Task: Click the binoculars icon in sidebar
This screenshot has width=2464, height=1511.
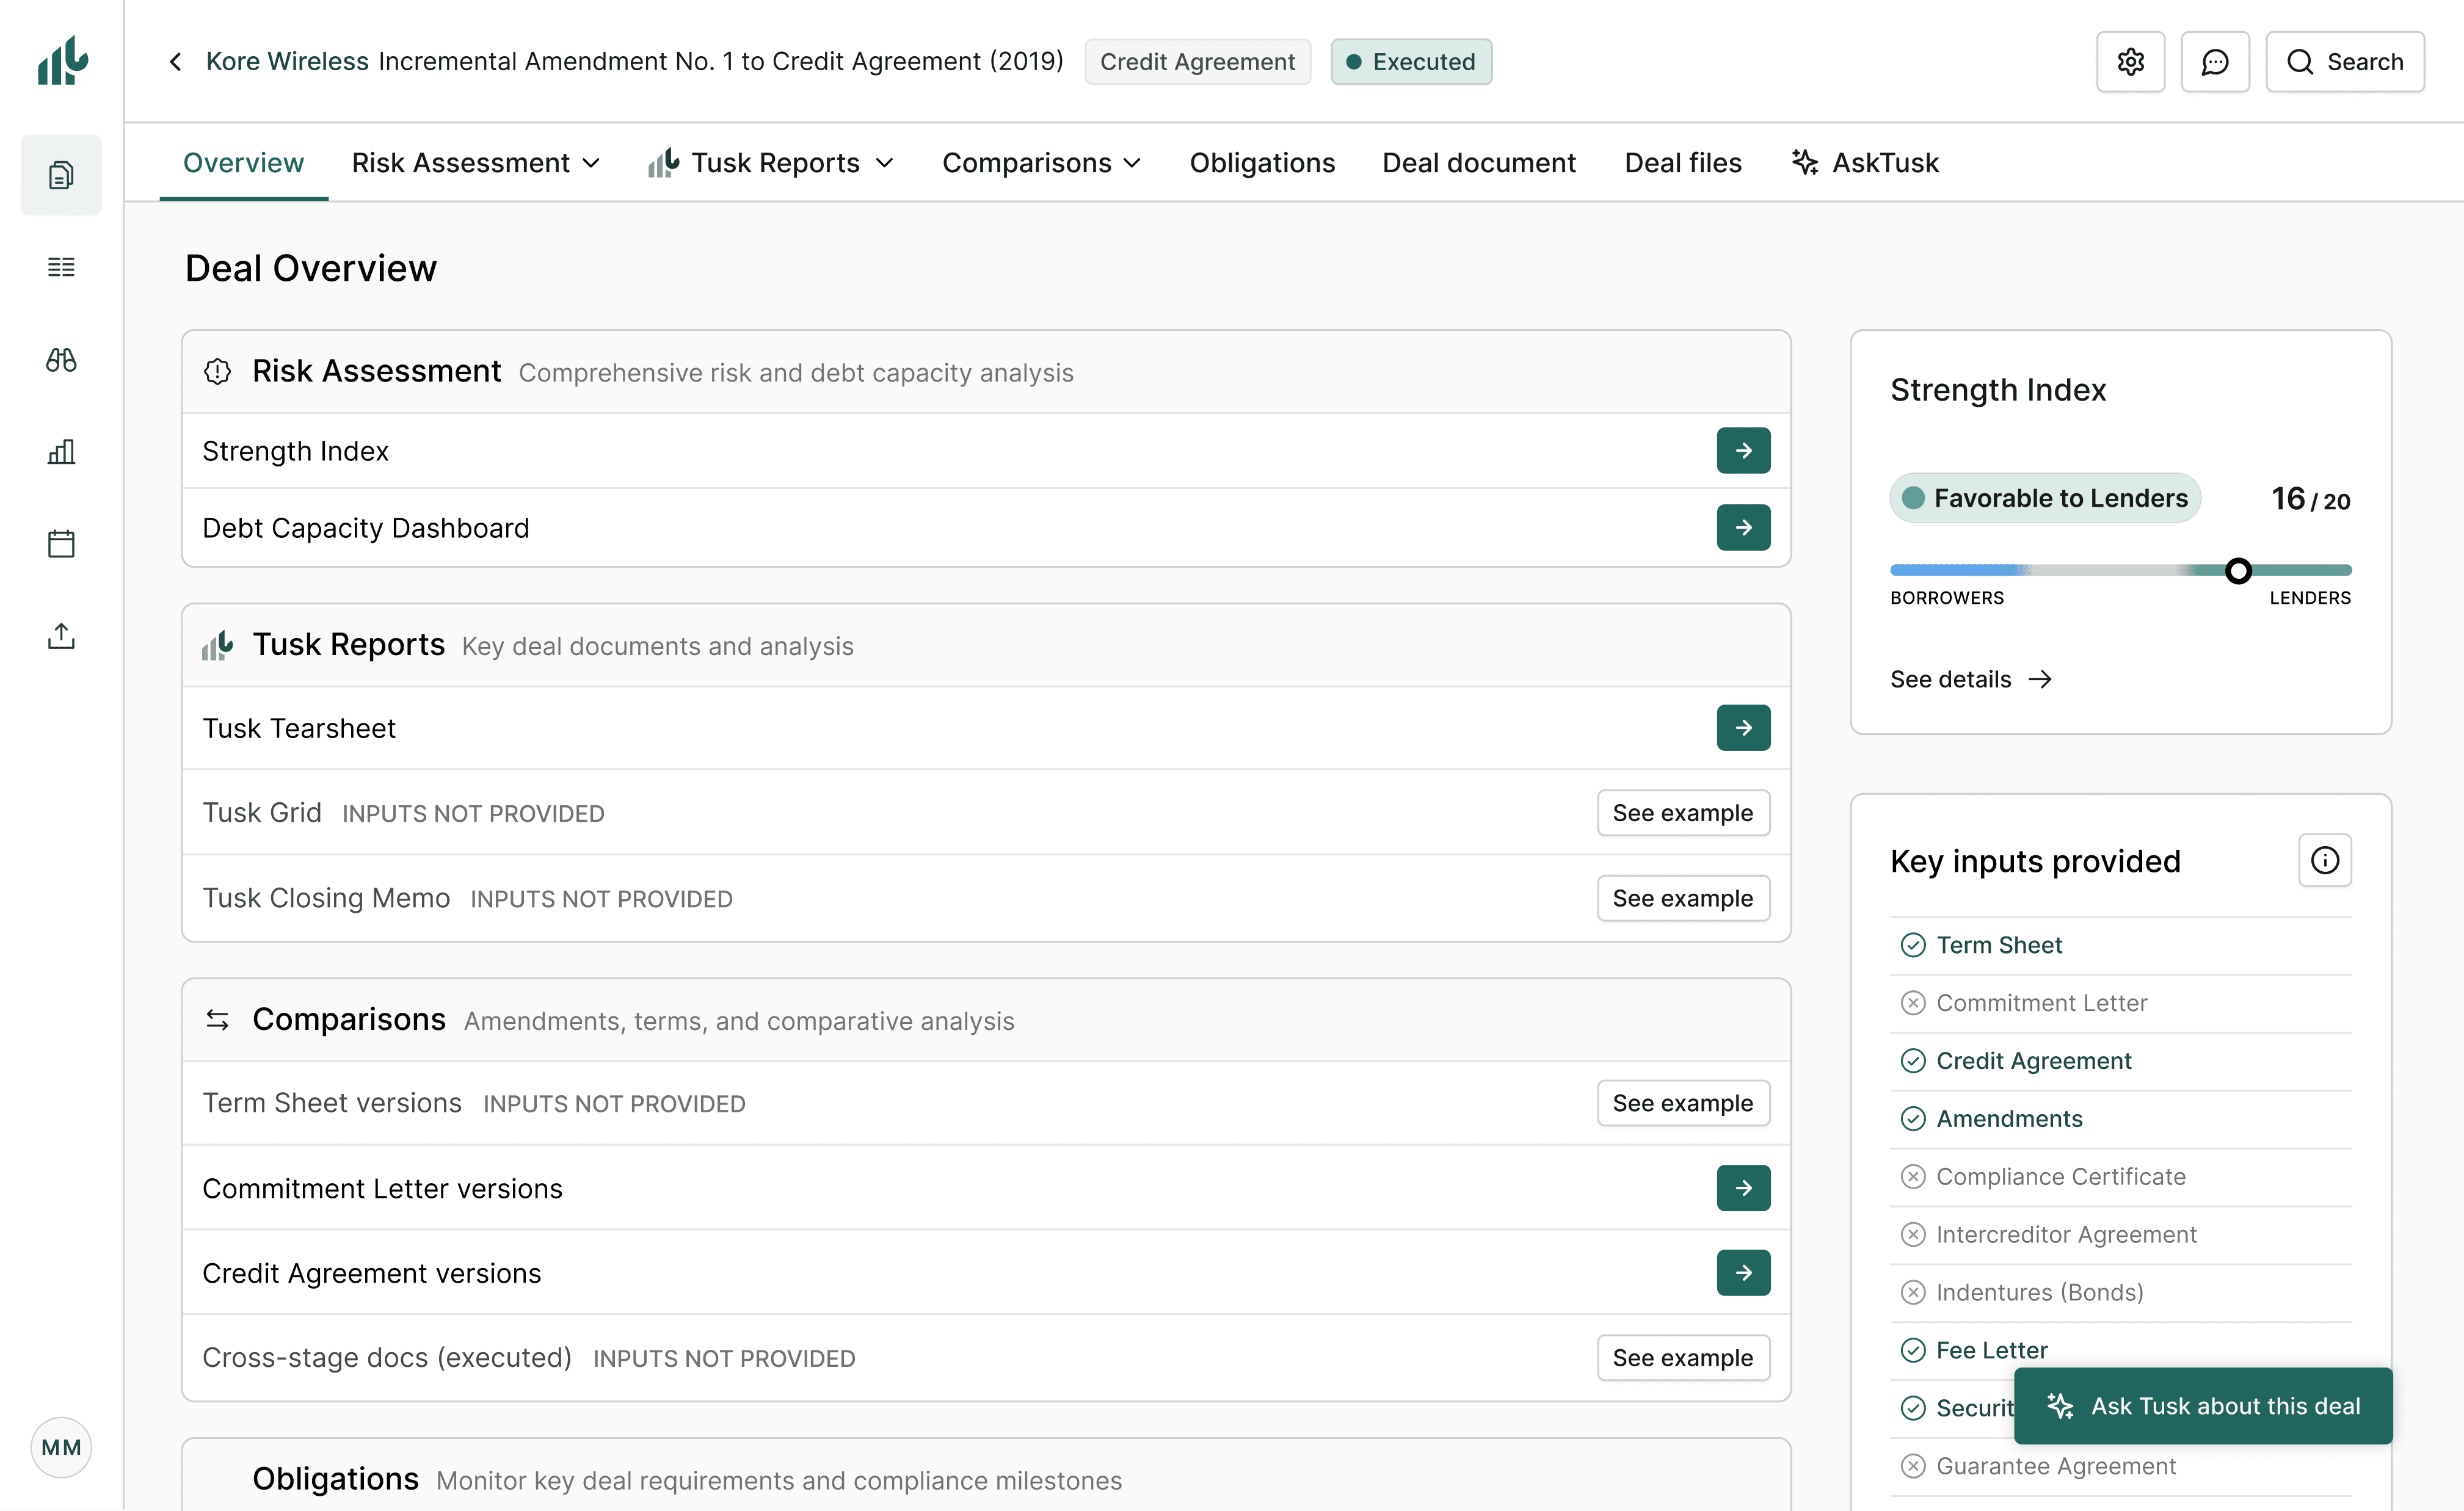Action: [61, 360]
